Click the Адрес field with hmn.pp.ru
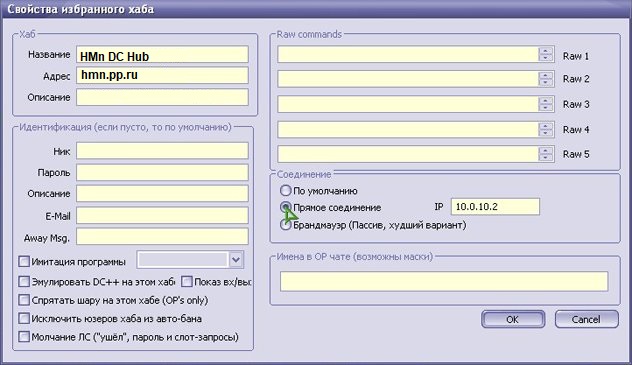Image resolution: width=632 pixels, height=365 pixels. pyautogui.click(x=162, y=75)
